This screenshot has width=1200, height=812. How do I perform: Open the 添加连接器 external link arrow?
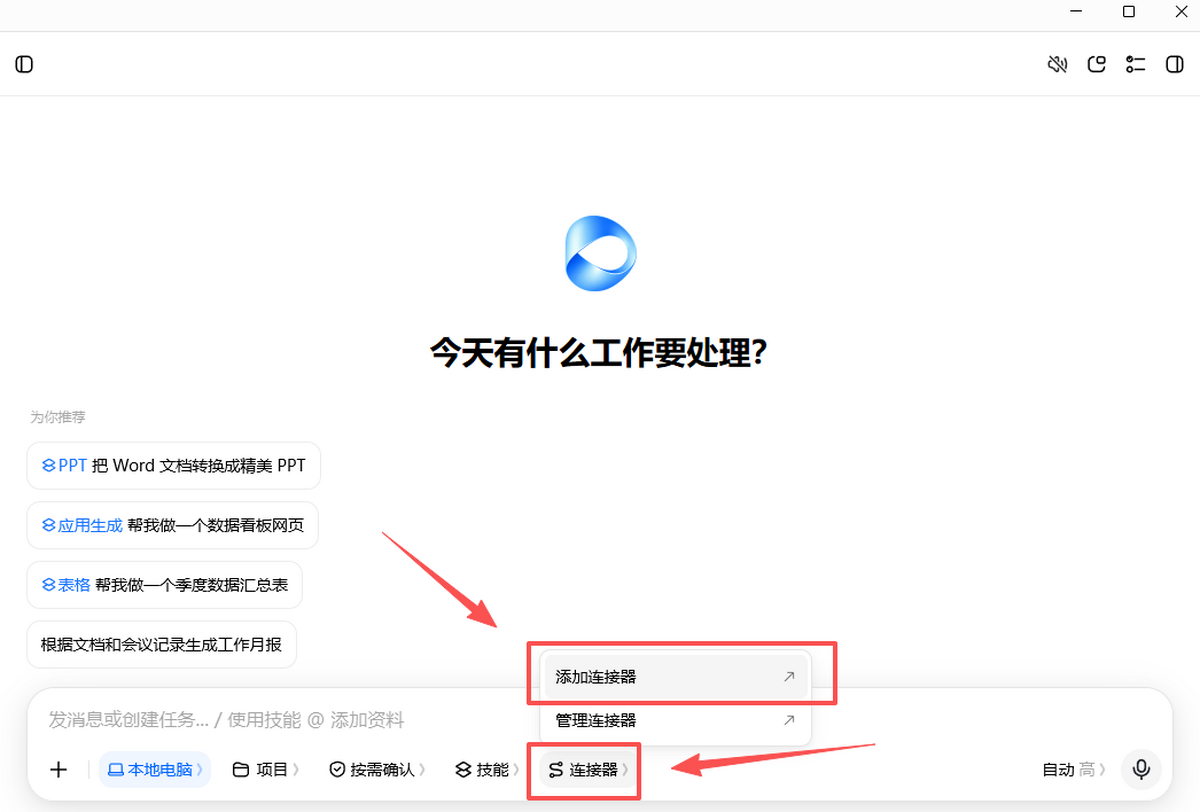(788, 677)
